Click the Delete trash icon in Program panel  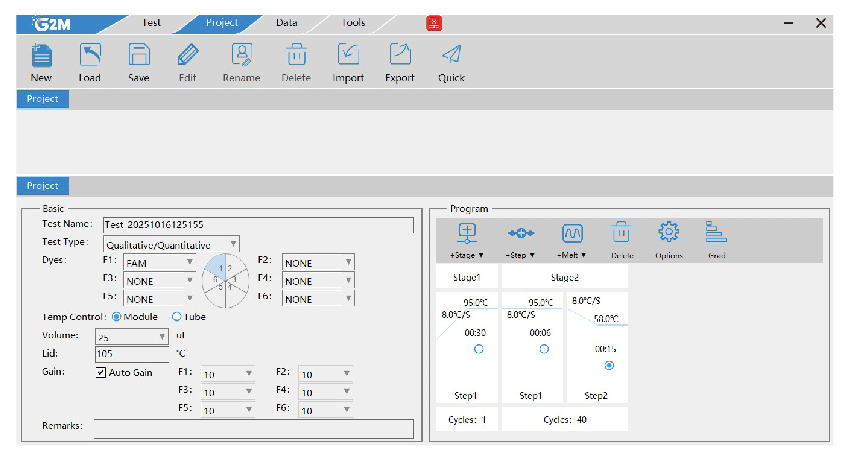click(620, 233)
